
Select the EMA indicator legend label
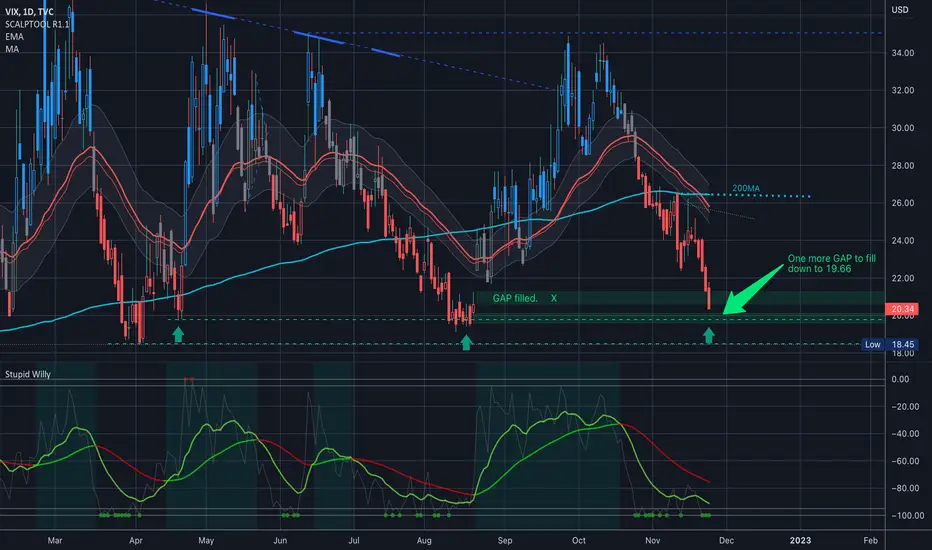pyautogui.click(x=14, y=37)
